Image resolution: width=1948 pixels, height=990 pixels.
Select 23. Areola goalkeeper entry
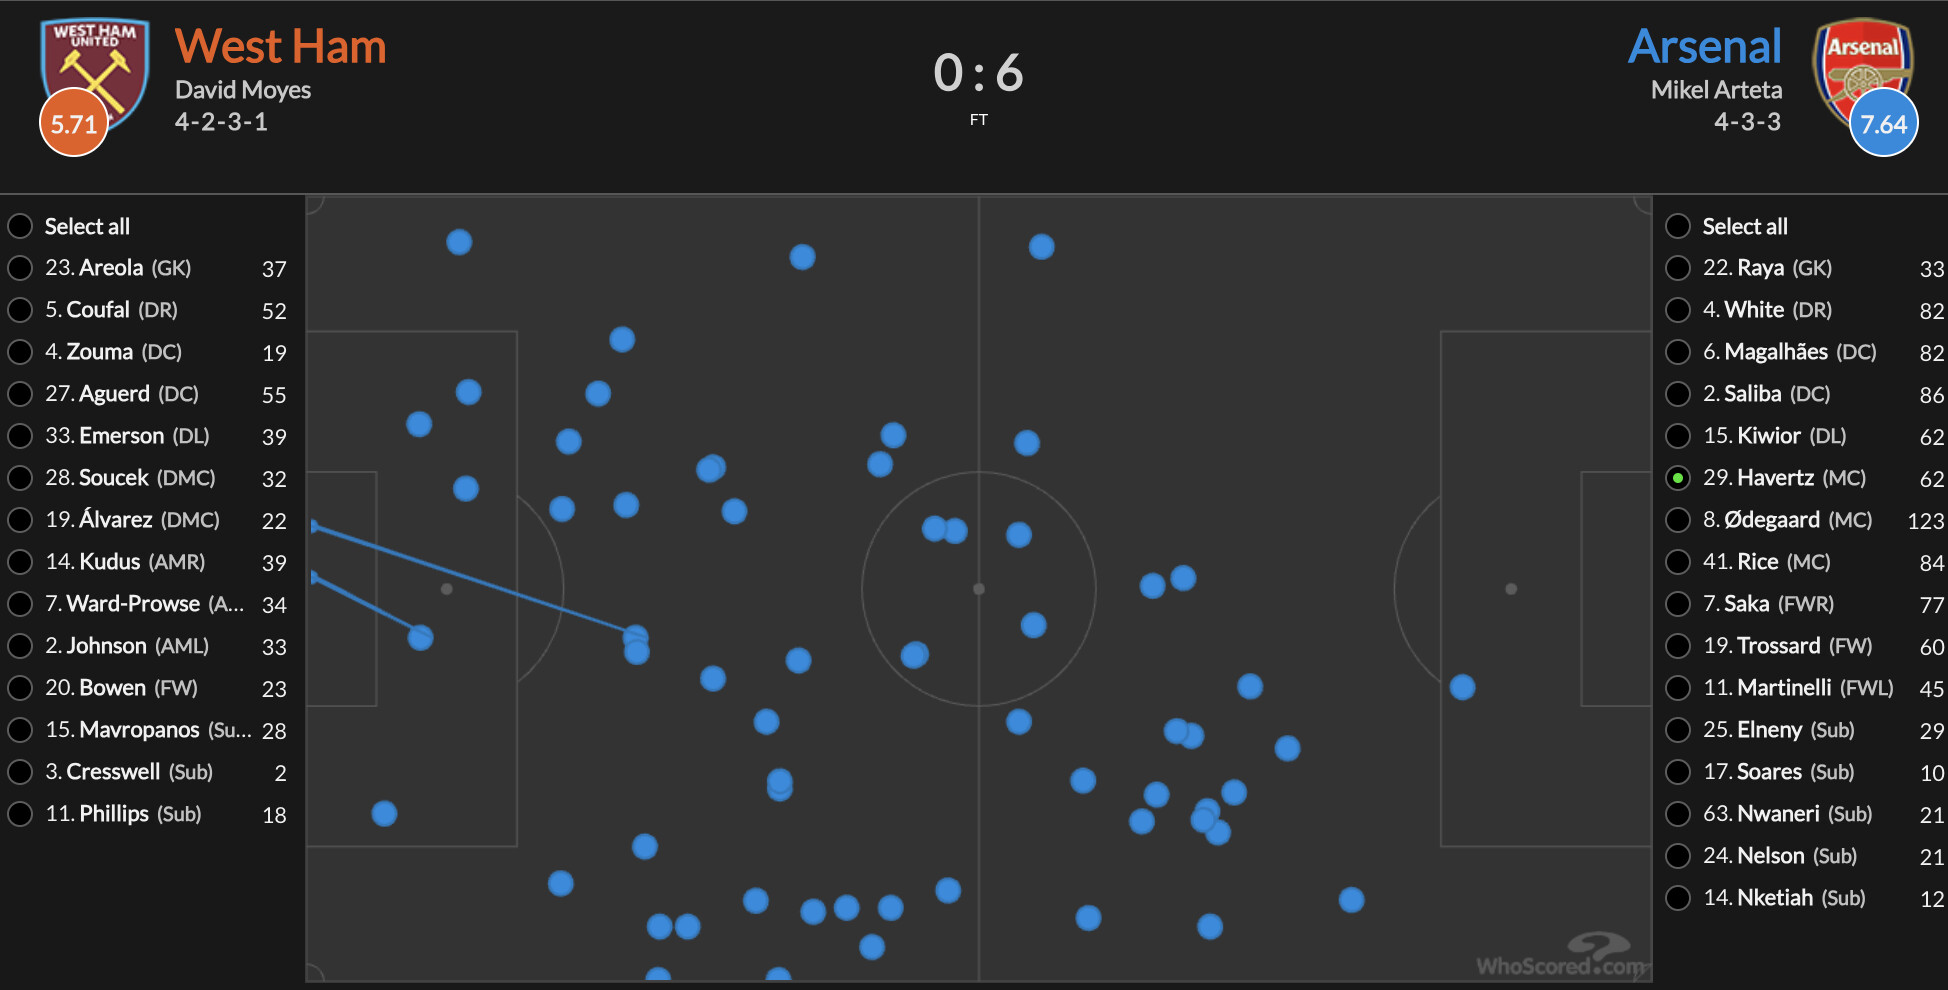tap(20, 268)
